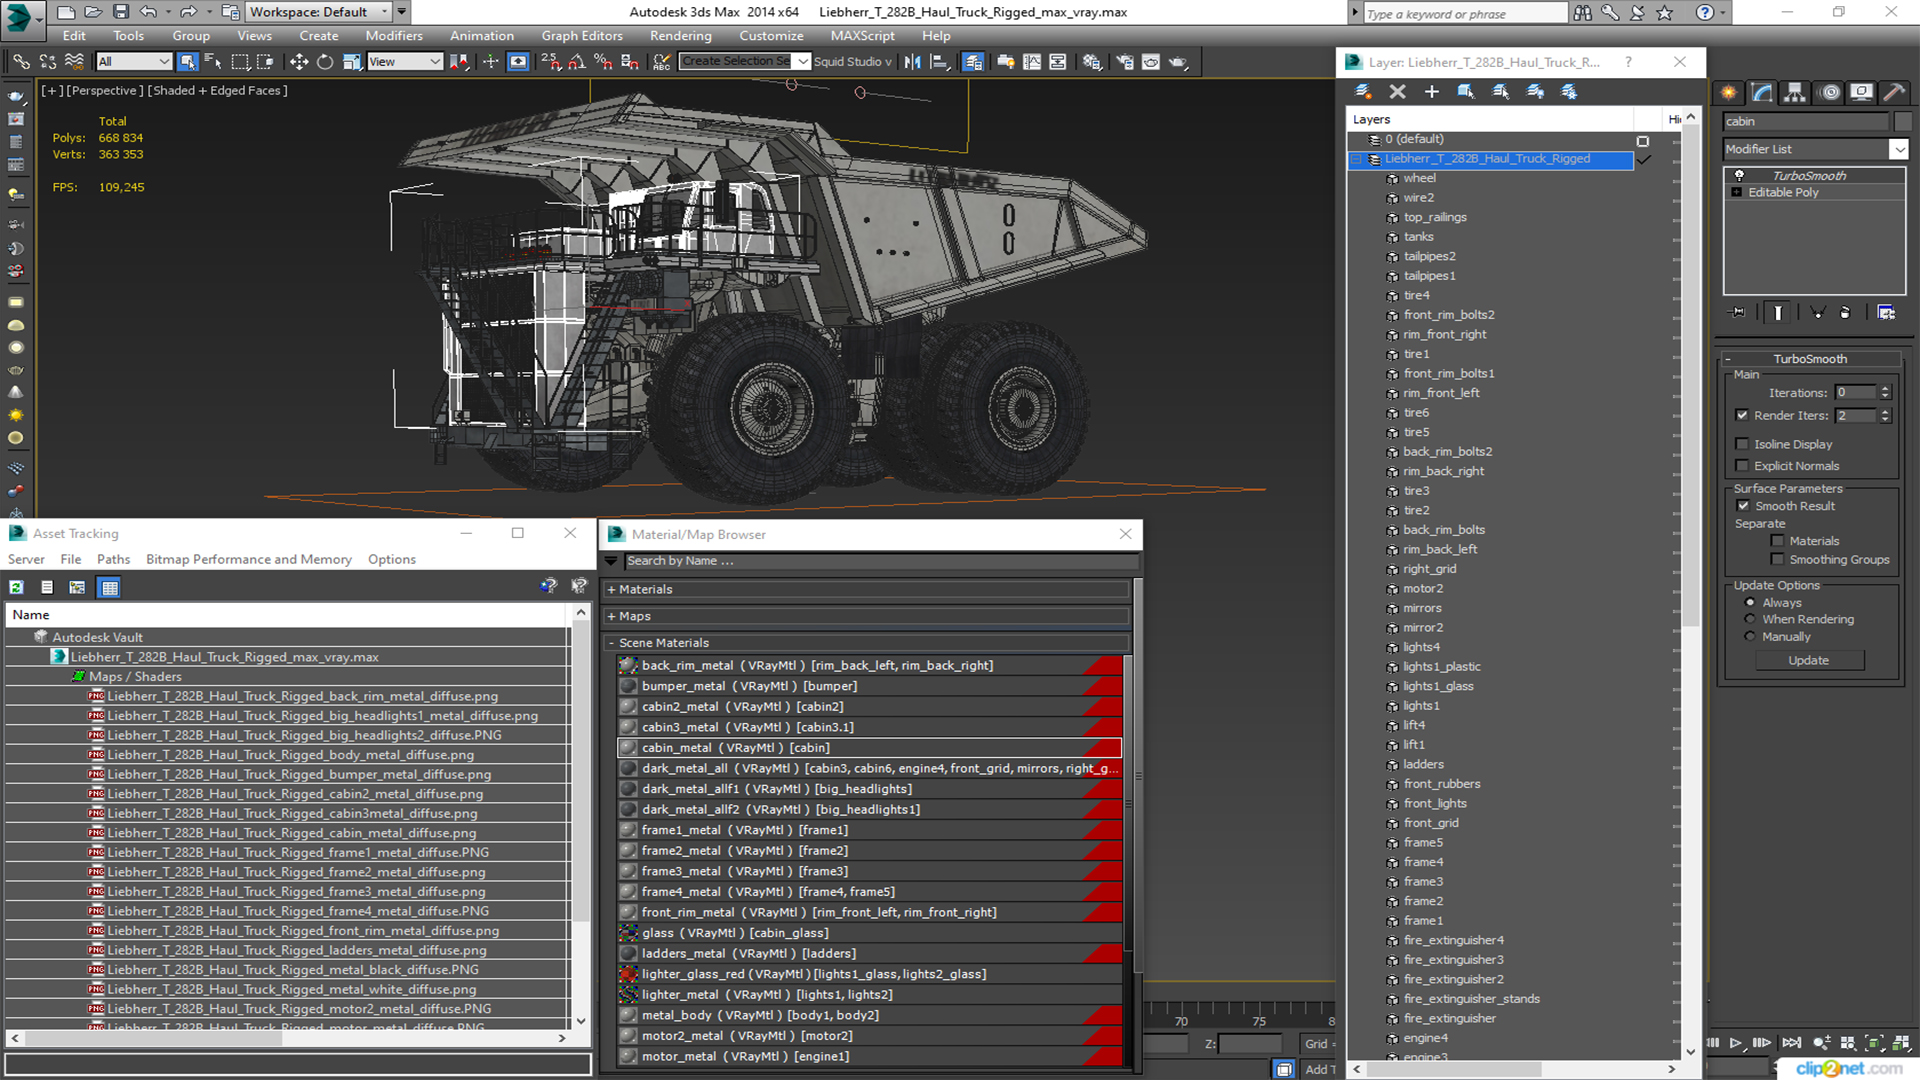Open Bitmap Performance and Memory menu
The width and height of the screenshot is (1920, 1080).
(x=249, y=560)
